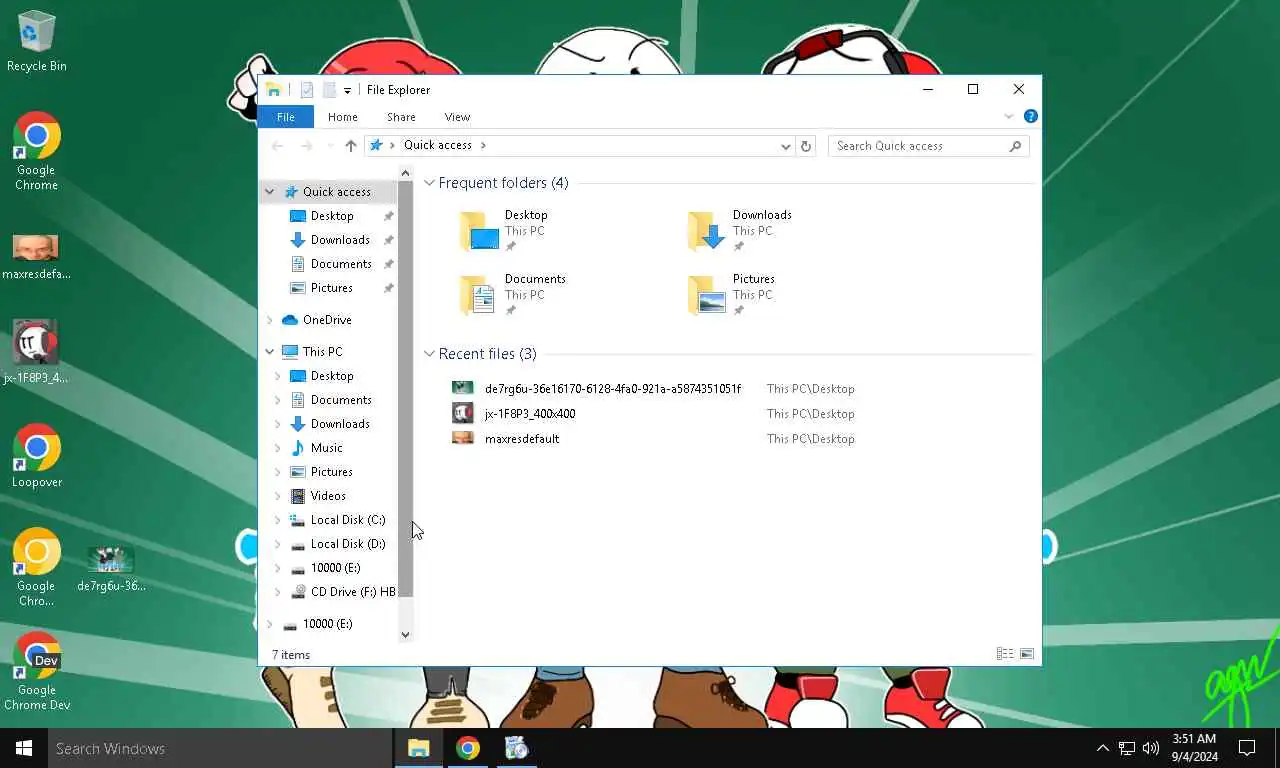The height and width of the screenshot is (768, 1280).
Task: Select Local Disk (C:) drive
Action: 347,520
